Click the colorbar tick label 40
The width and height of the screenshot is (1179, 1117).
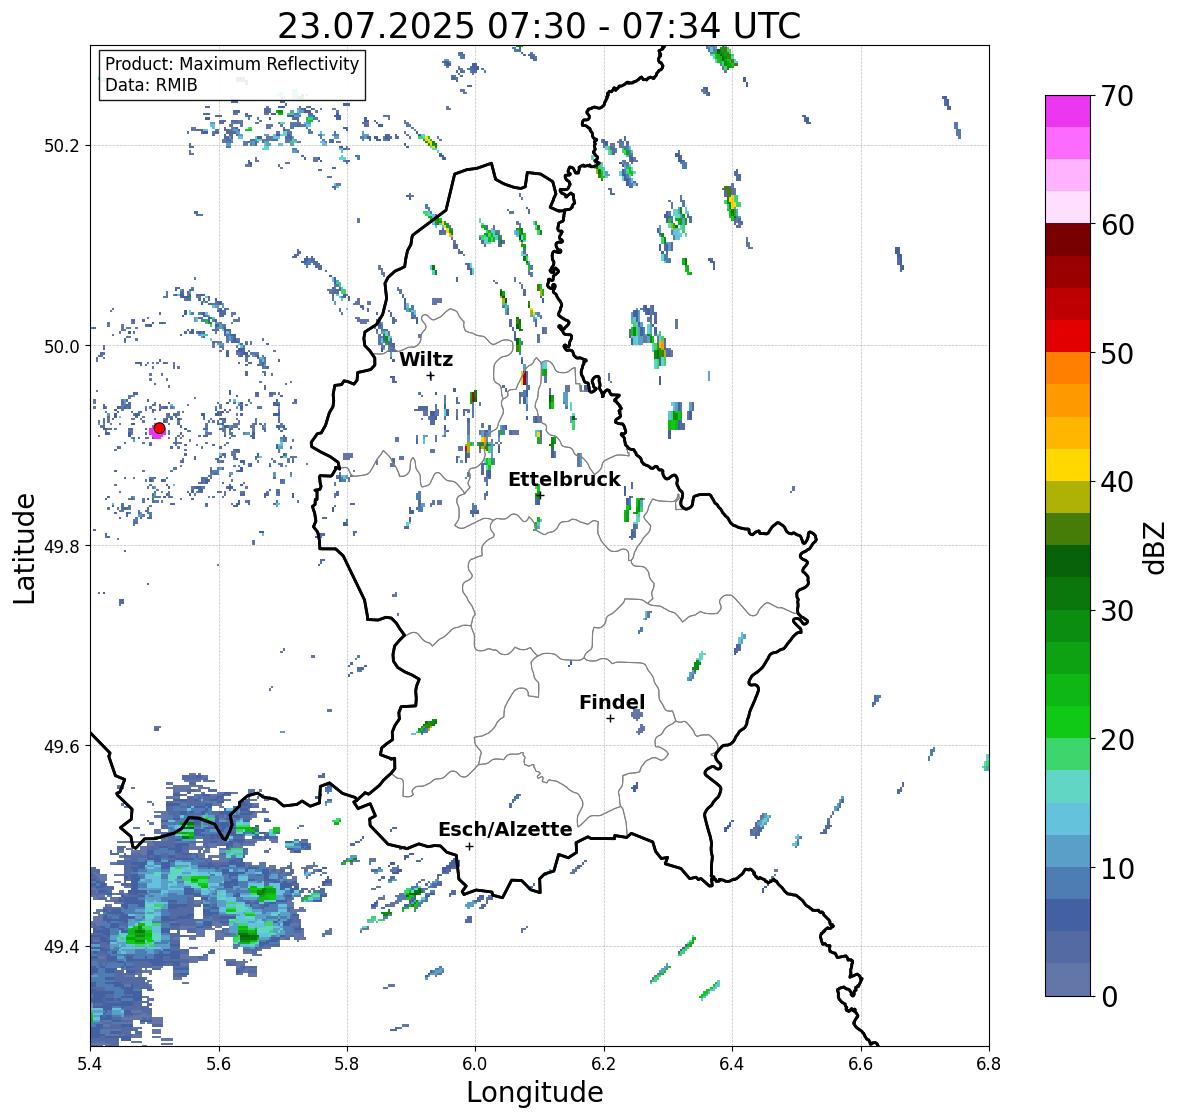1117,482
